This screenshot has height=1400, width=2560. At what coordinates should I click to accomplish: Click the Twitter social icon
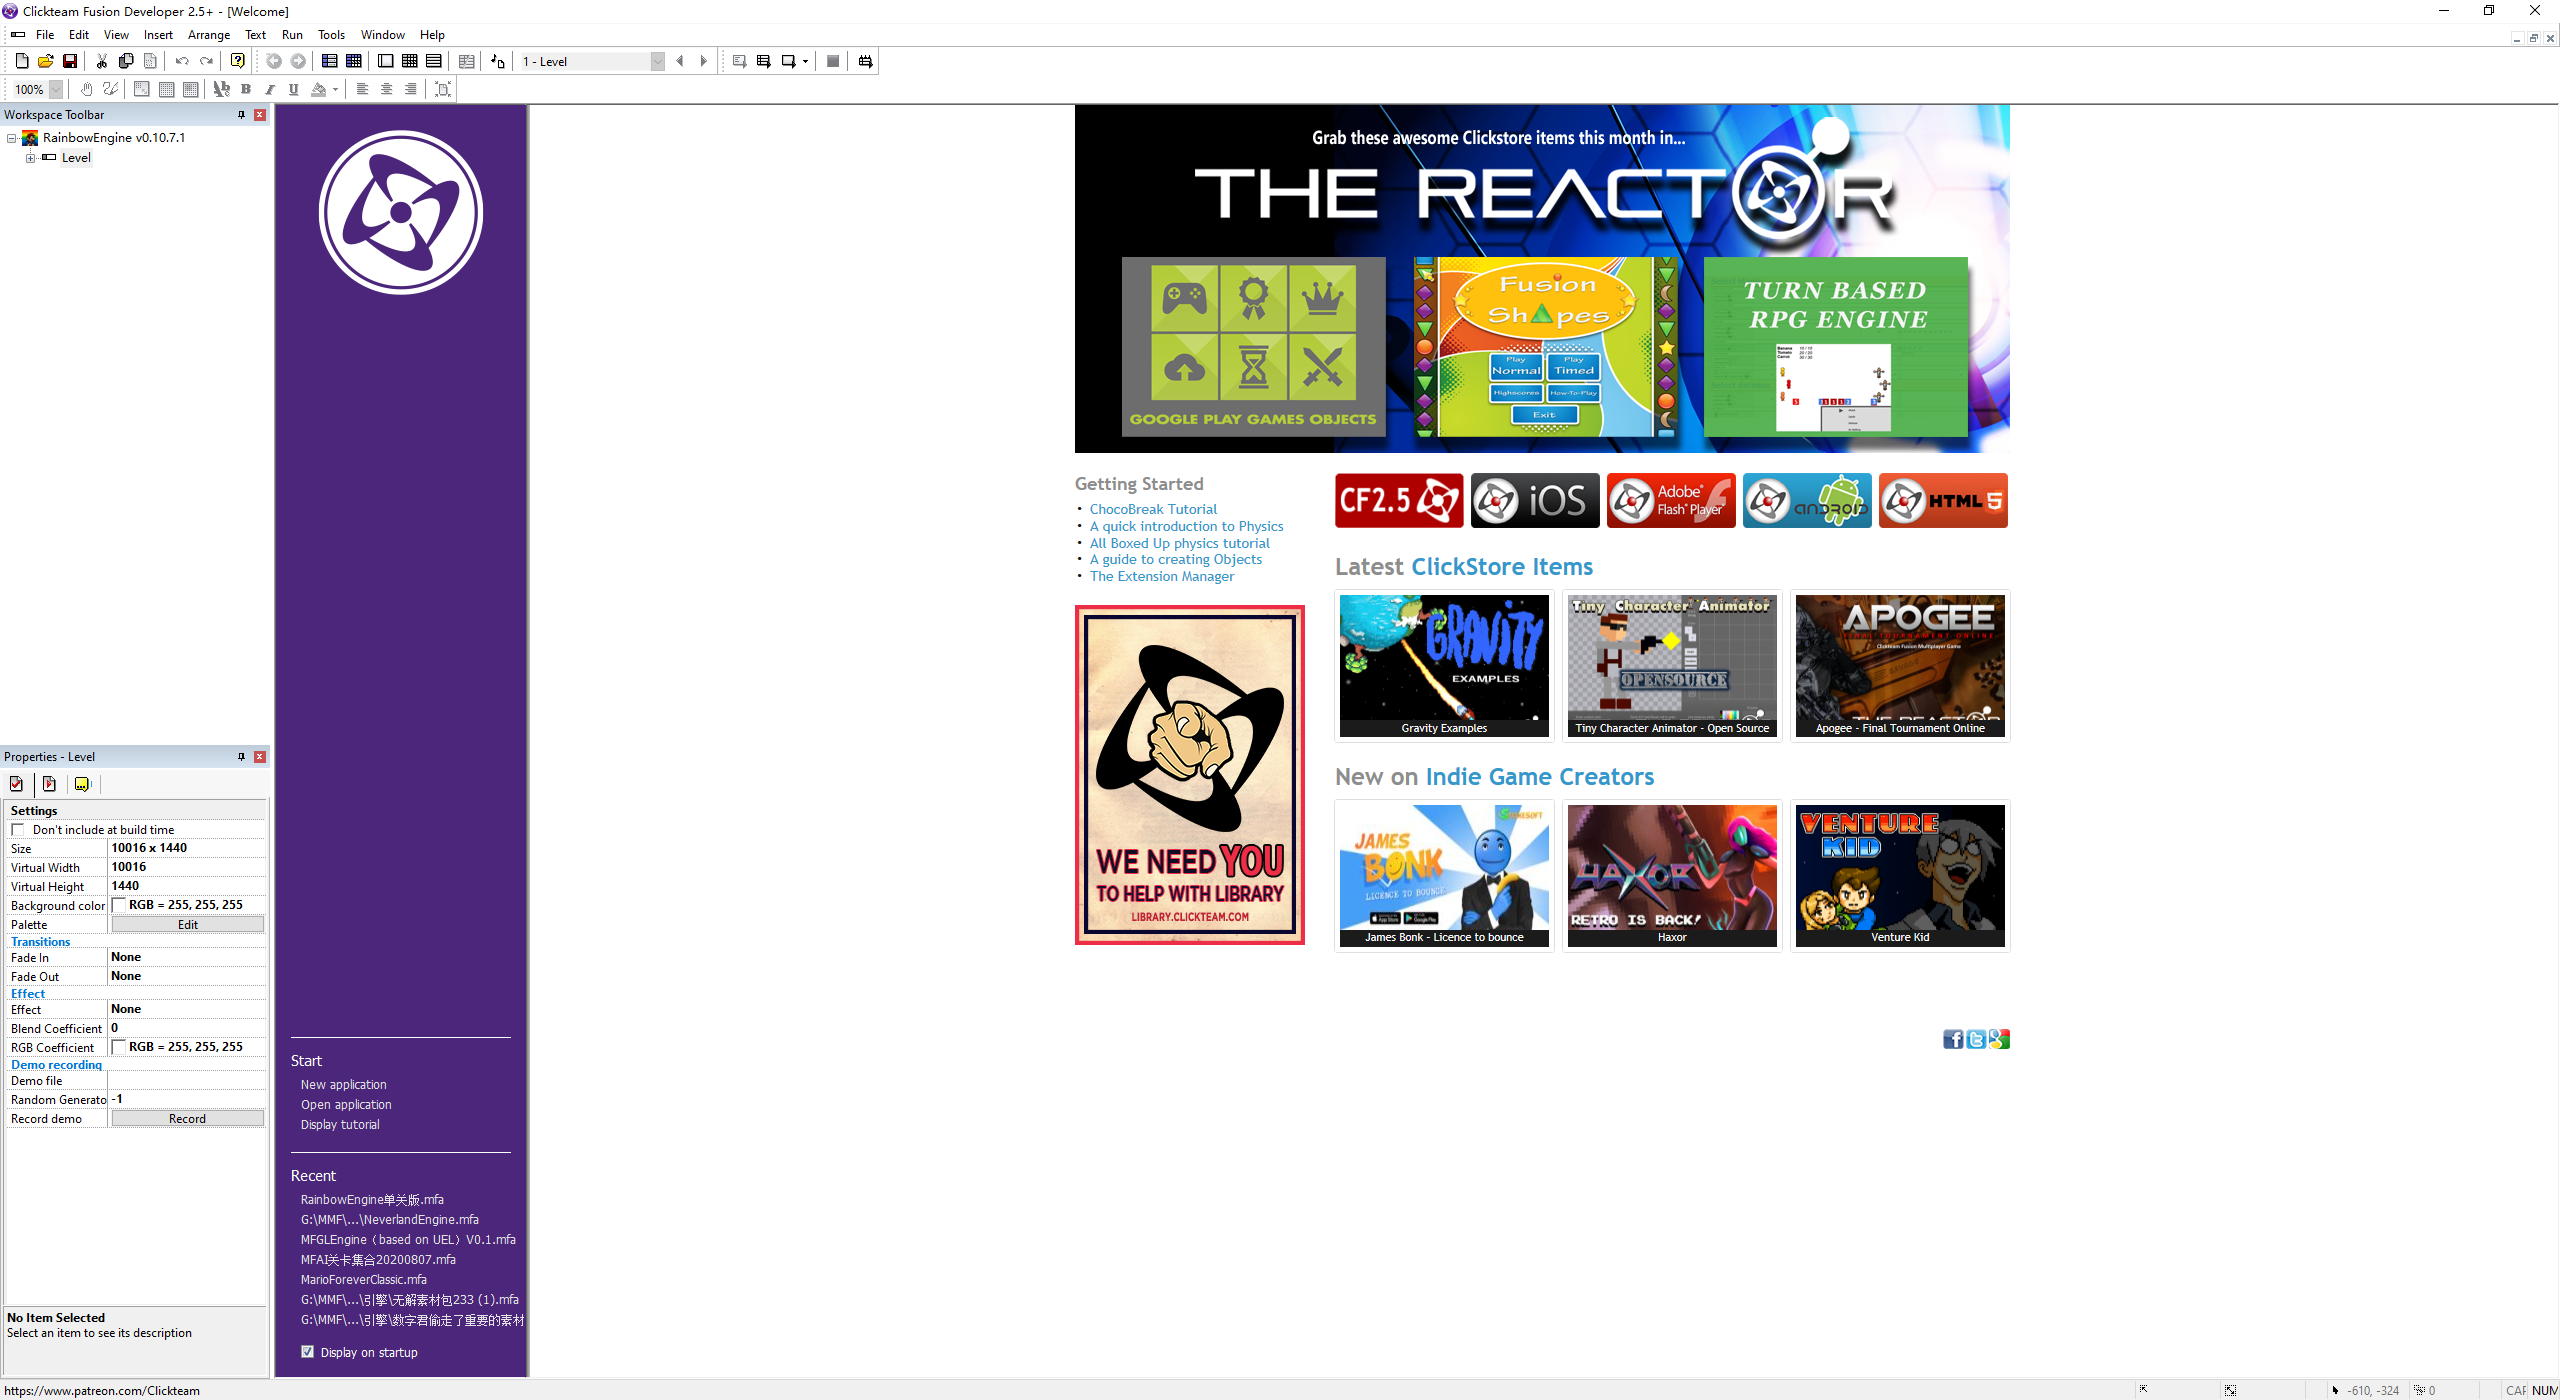coord(1976,1040)
